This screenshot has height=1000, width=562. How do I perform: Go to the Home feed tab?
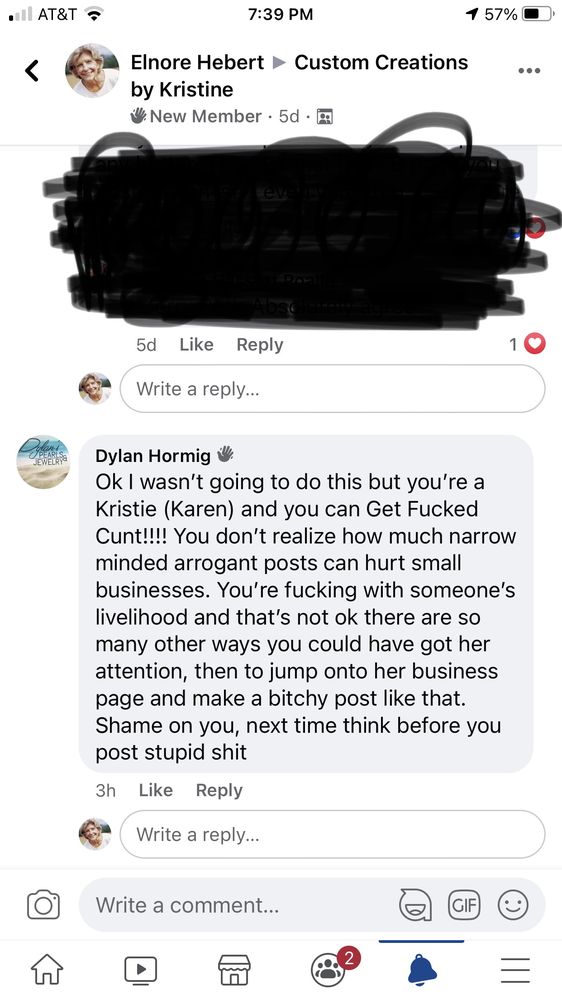coord(47,969)
